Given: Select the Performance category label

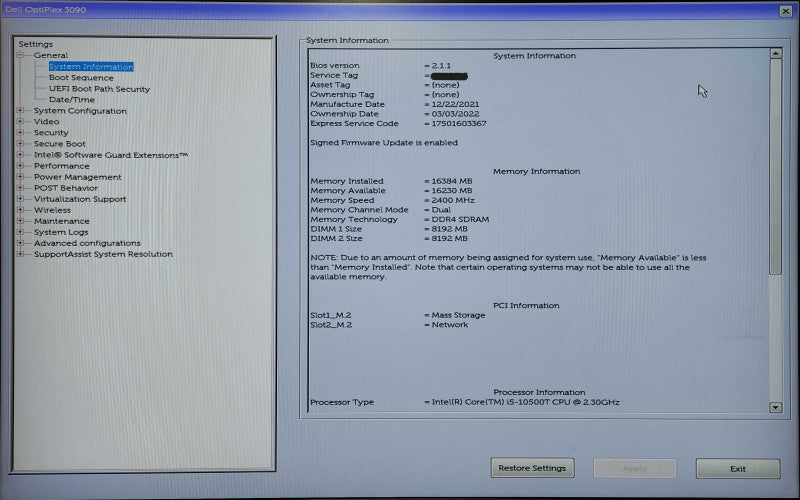Looking at the screenshot, I should tap(61, 166).
